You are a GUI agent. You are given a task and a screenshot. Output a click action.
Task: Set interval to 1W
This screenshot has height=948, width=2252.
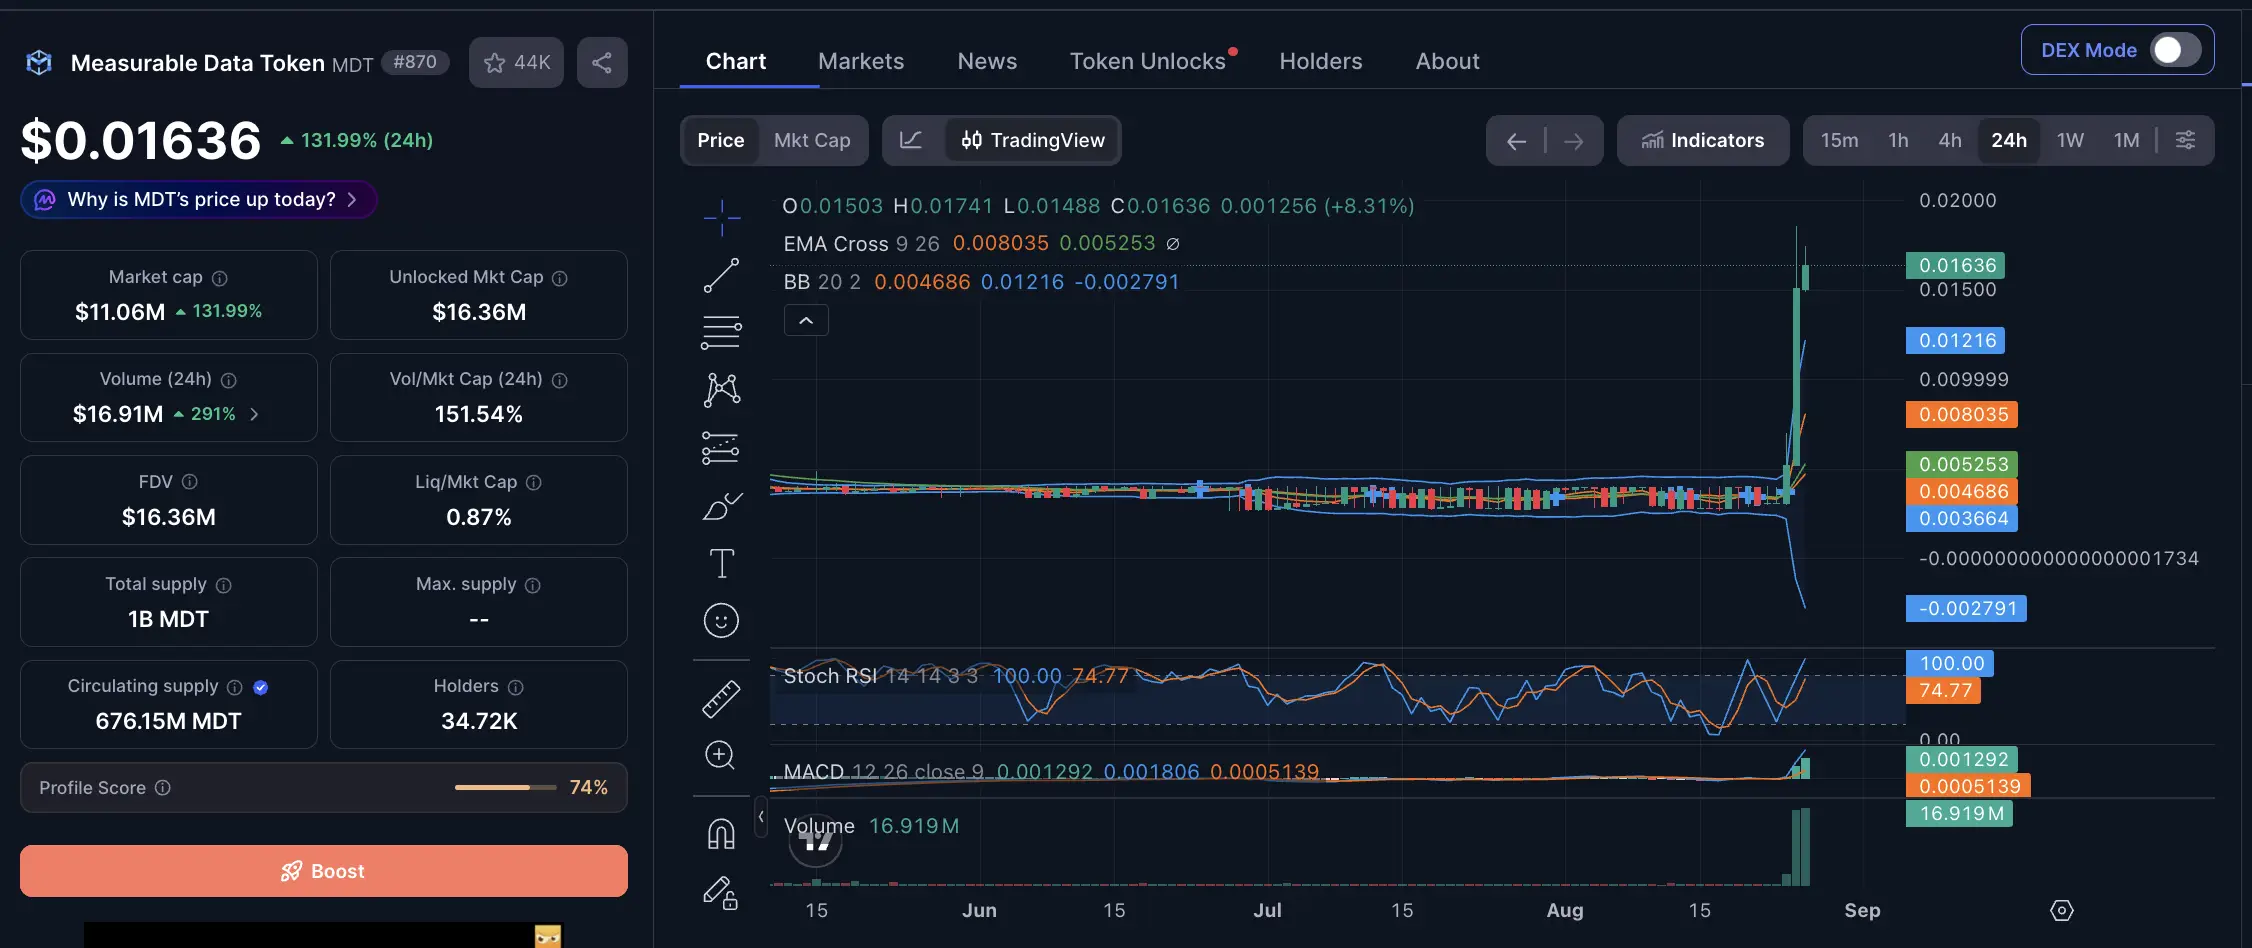pos(2070,140)
